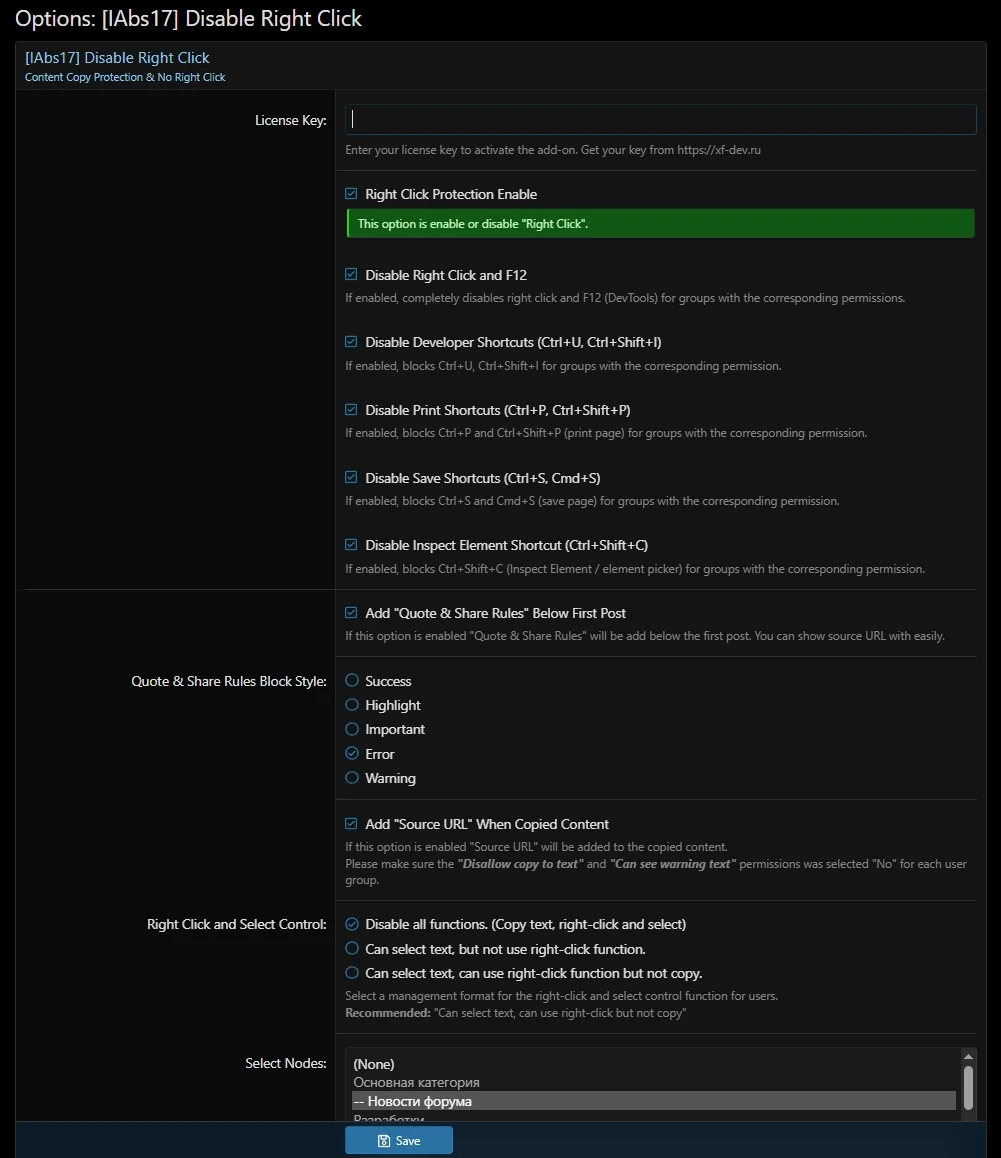
Task: Click the Select Nodes scrollbar up arrow
Action: tap(968, 1057)
